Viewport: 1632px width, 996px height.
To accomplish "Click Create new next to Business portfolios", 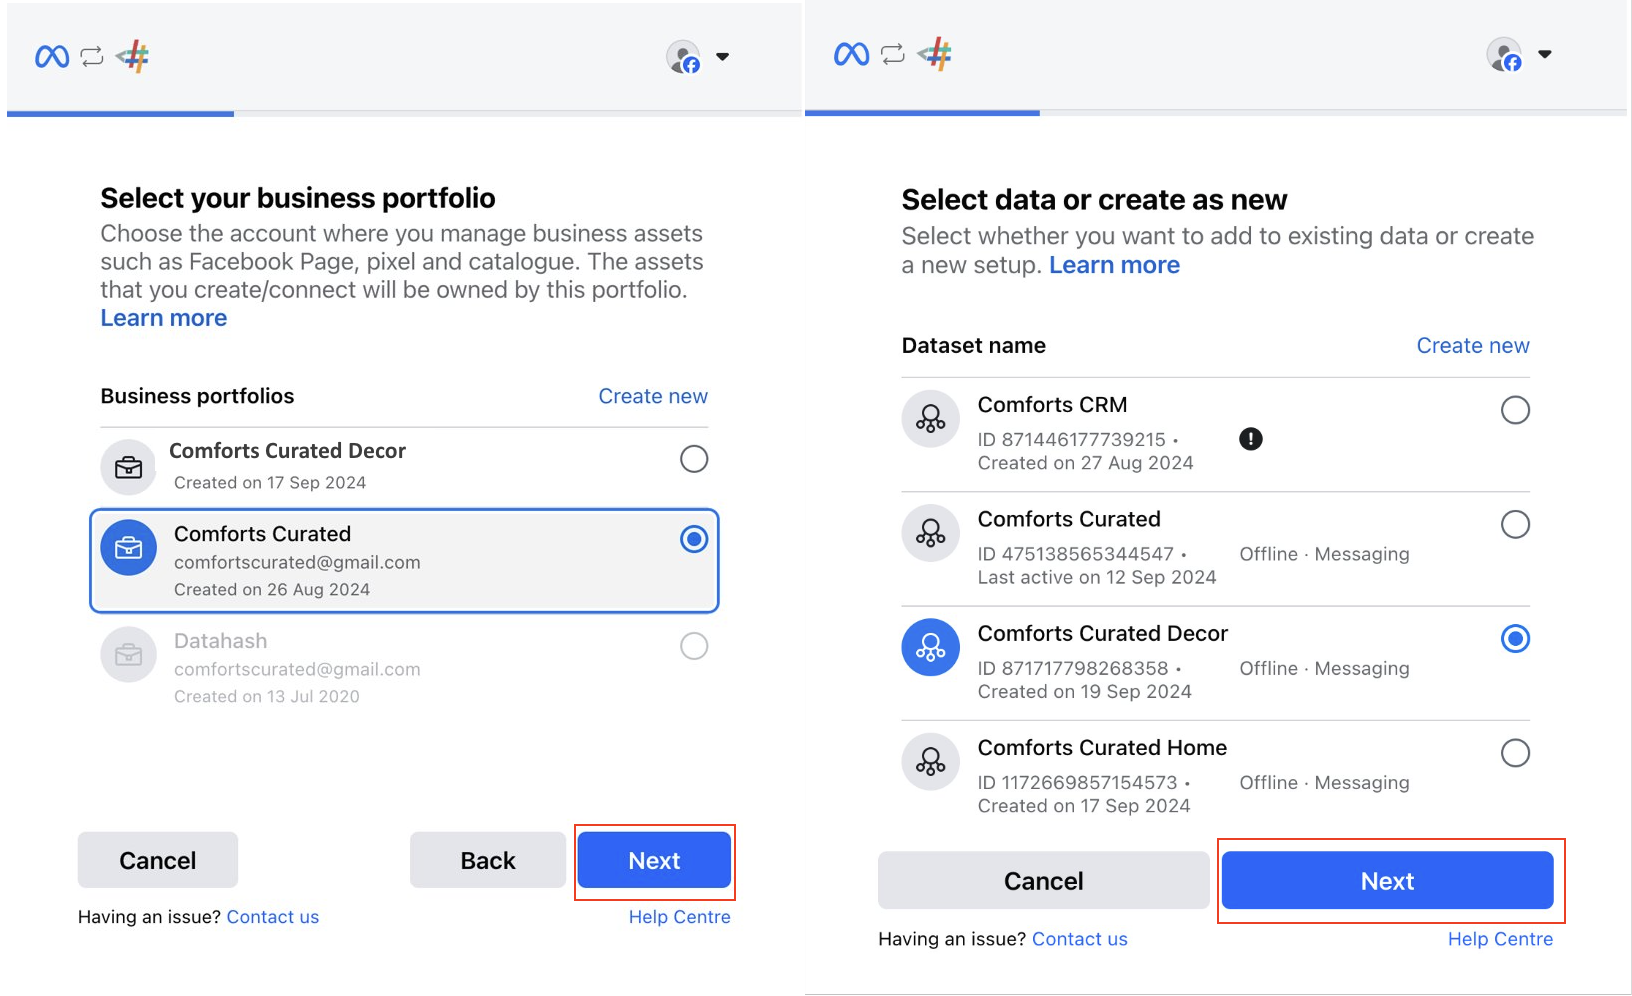I will [x=653, y=396].
